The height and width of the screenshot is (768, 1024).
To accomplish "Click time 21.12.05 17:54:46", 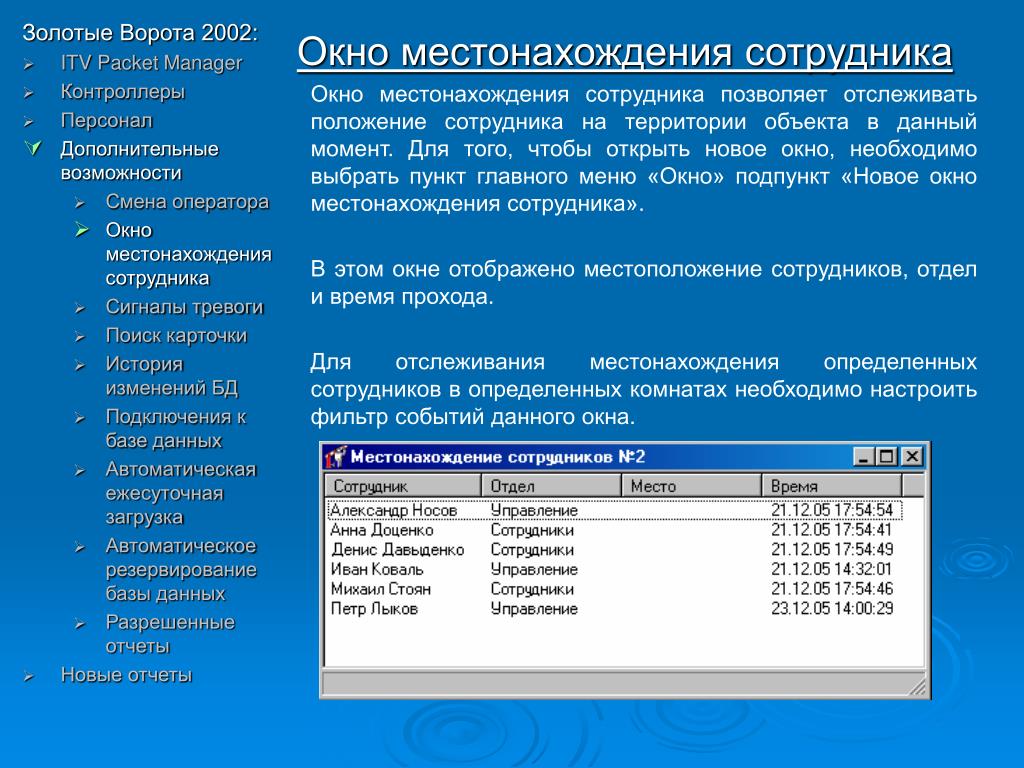I will (832, 589).
